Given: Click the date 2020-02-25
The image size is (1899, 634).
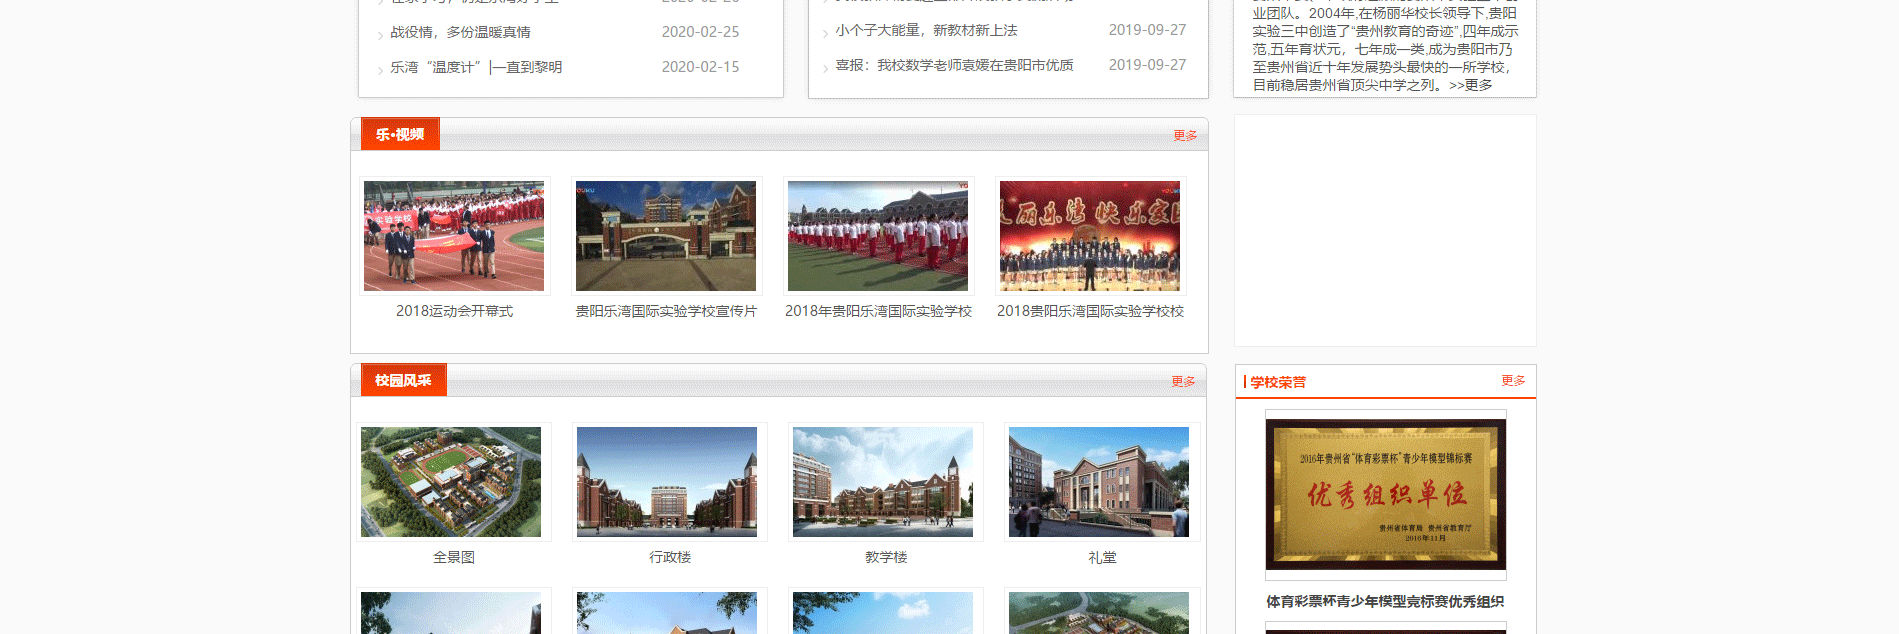Looking at the screenshot, I should 700,32.
